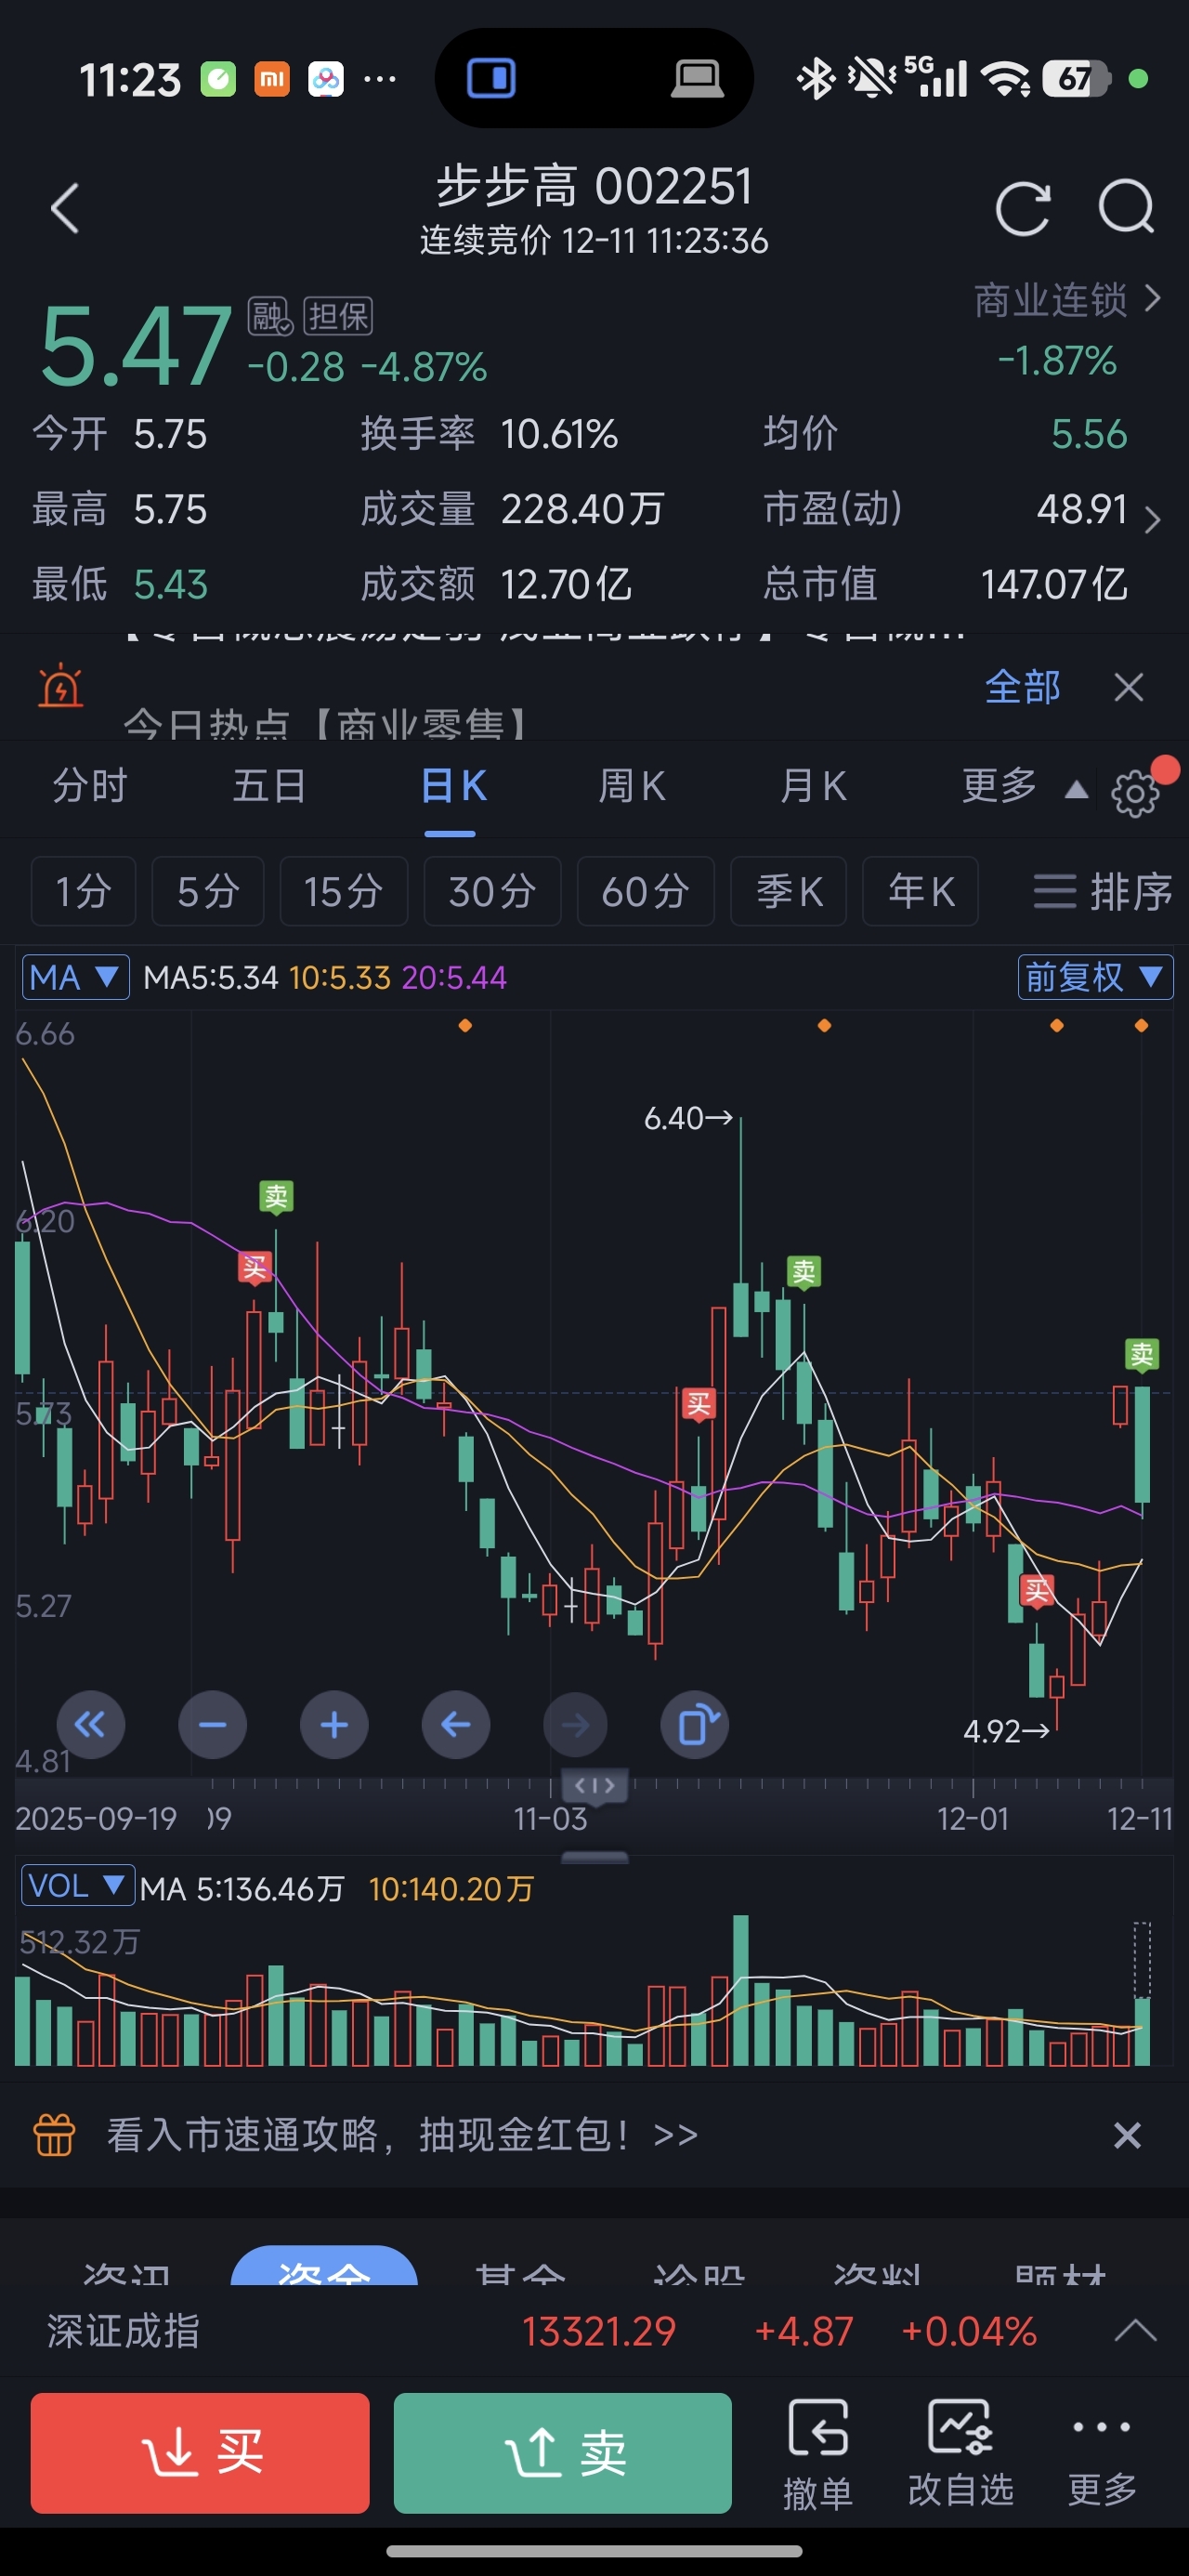The height and width of the screenshot is (2576, 1189).
Task: Zoom in the K-line chart
Action: tap(334, 1725)
